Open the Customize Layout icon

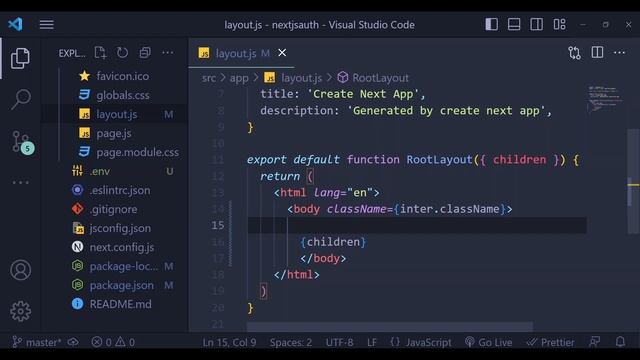[x=559, y=24]
